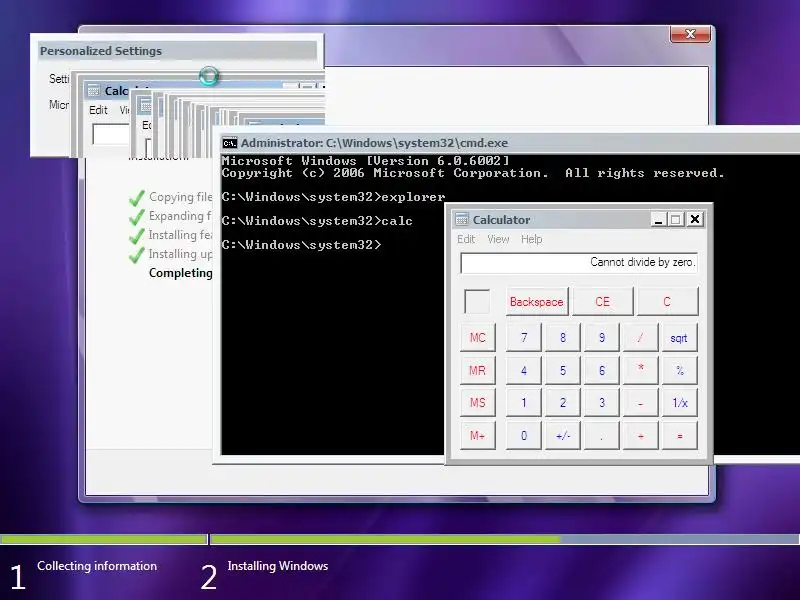Click the percent (%) button

coord(680,370)
